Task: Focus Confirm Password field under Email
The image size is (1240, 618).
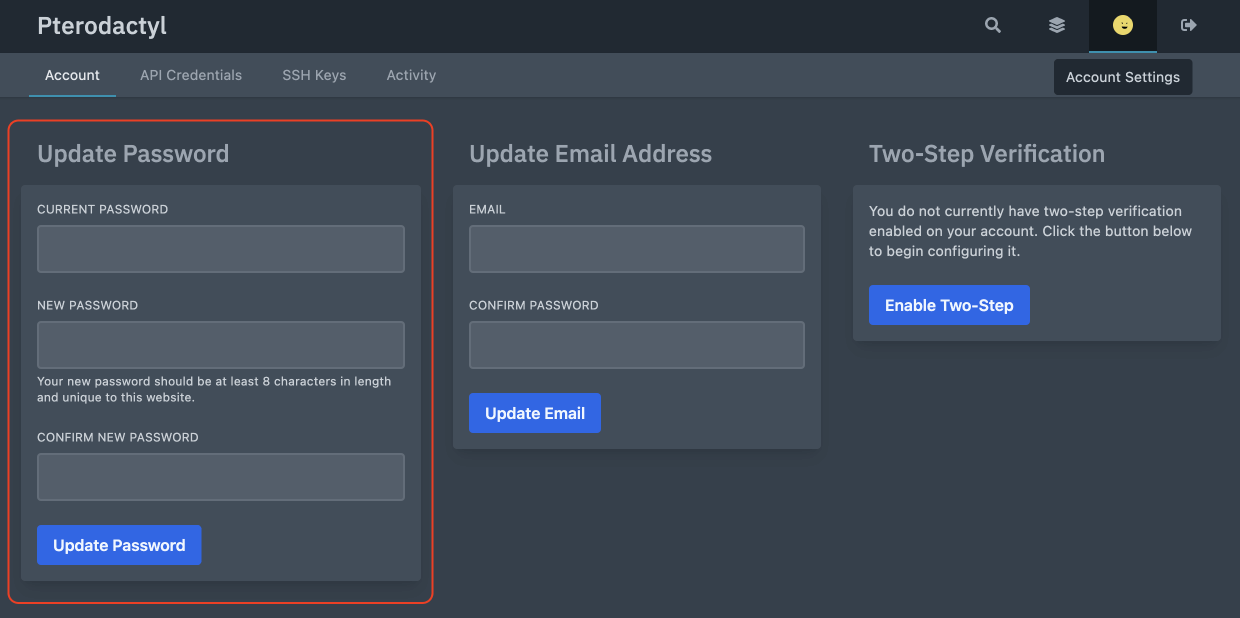Action: (x=636, y=345)
